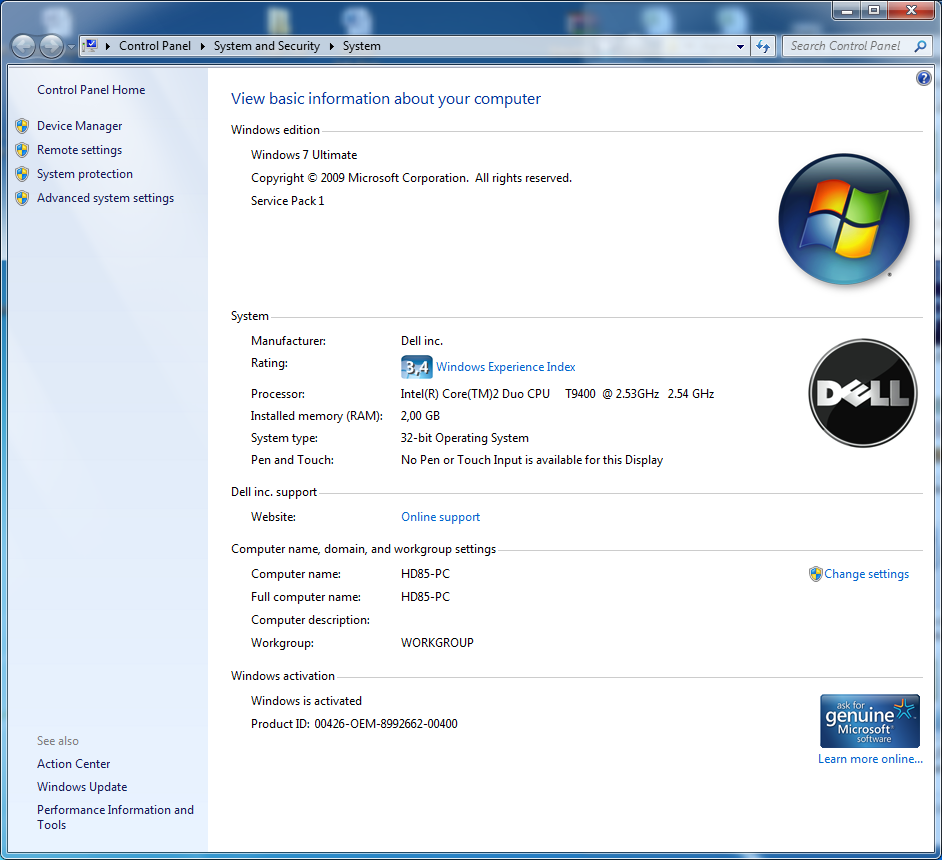Open Performance Information and Tools link

click(x=115, y=817)
